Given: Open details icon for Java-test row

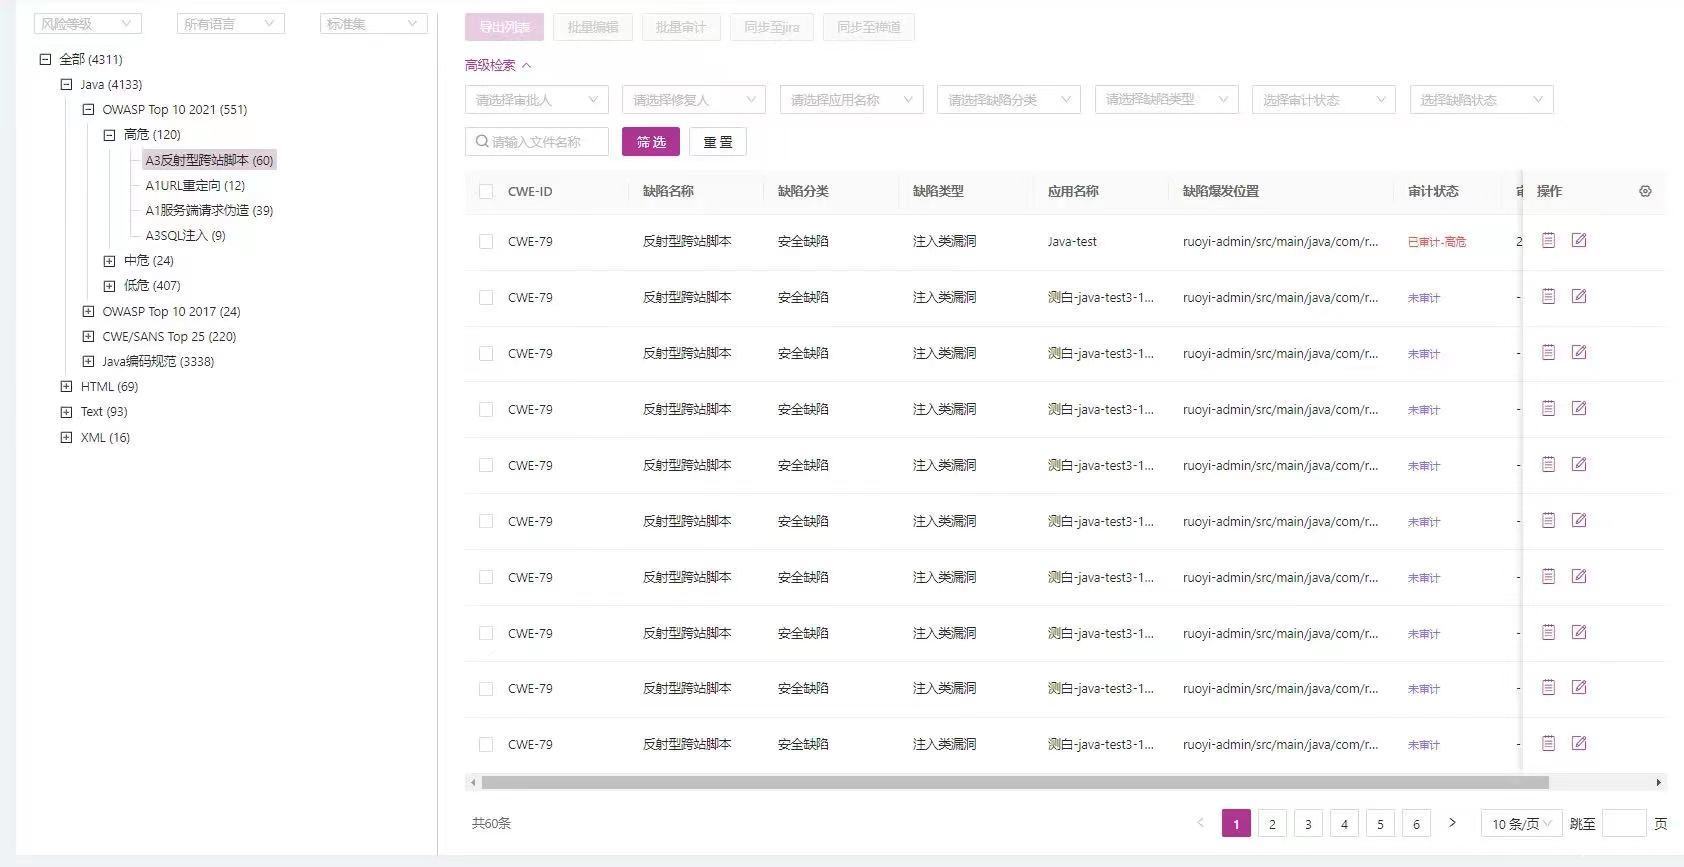Looking at the screenshot, I should pos(1548,240).
